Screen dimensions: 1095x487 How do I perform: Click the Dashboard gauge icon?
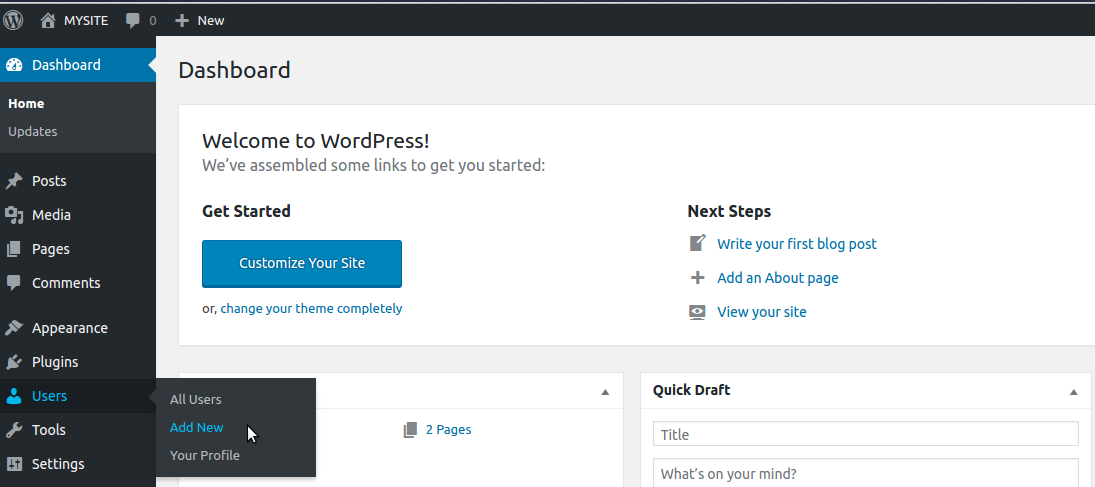click(x=14, y=65)
